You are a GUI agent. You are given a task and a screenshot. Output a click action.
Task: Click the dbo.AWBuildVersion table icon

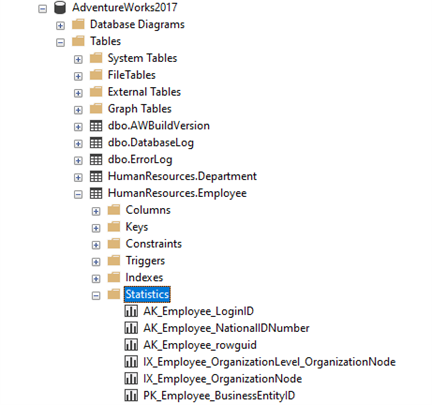tap(96, 126)
